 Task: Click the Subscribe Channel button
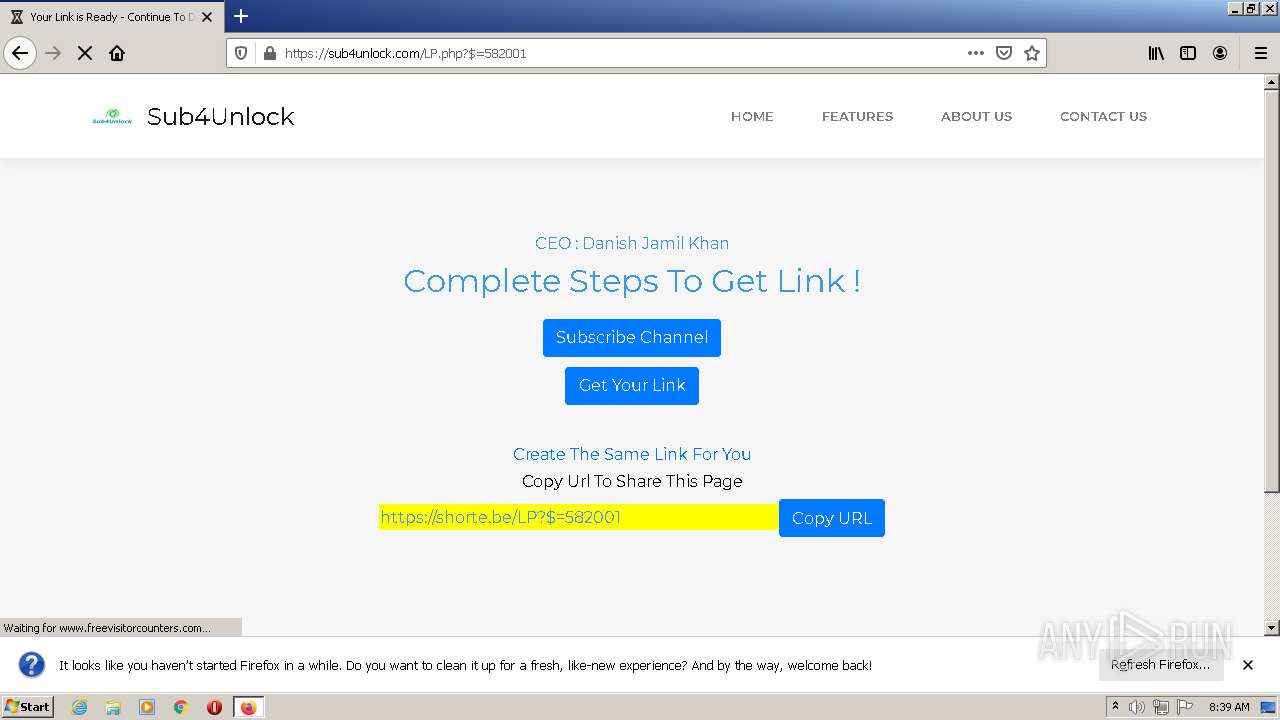click(632, 338)
